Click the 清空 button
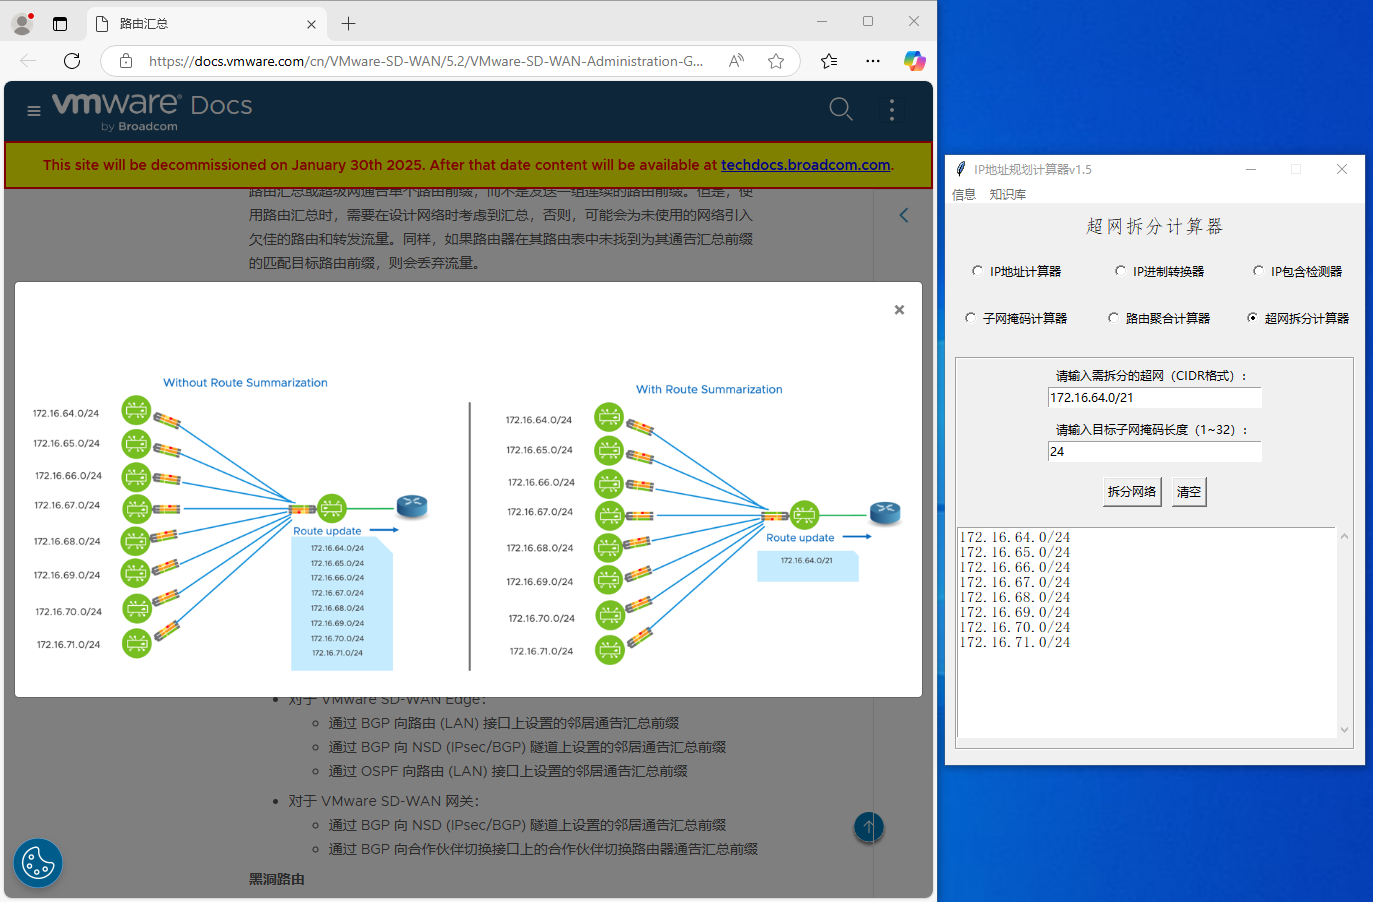Screen dimensions: 1373x902 click(x=1189, y=491)
